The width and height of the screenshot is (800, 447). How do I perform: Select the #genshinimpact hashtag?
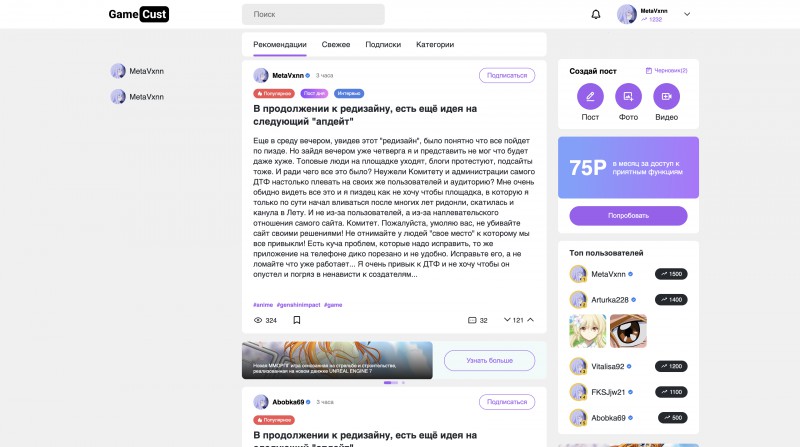(x=298, y=304)
